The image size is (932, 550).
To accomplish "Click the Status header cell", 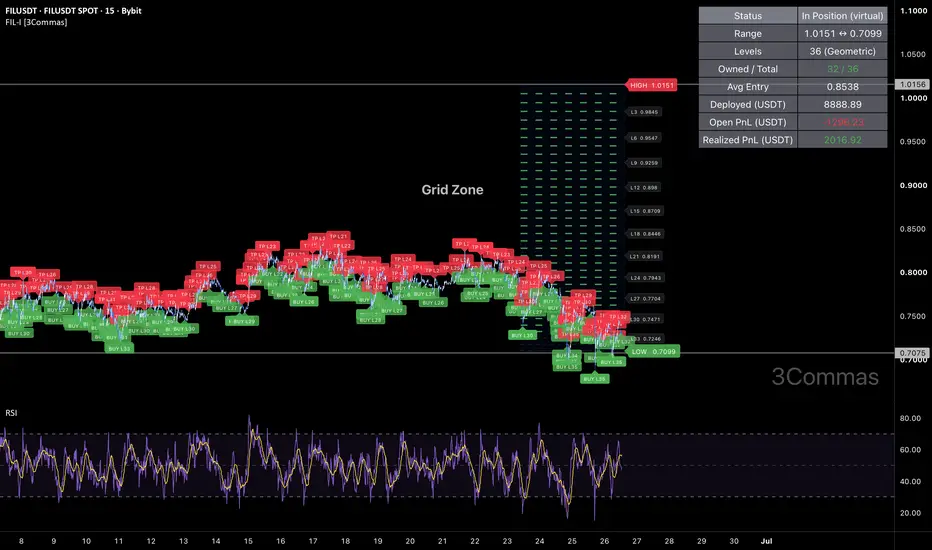I will point(748,15).
